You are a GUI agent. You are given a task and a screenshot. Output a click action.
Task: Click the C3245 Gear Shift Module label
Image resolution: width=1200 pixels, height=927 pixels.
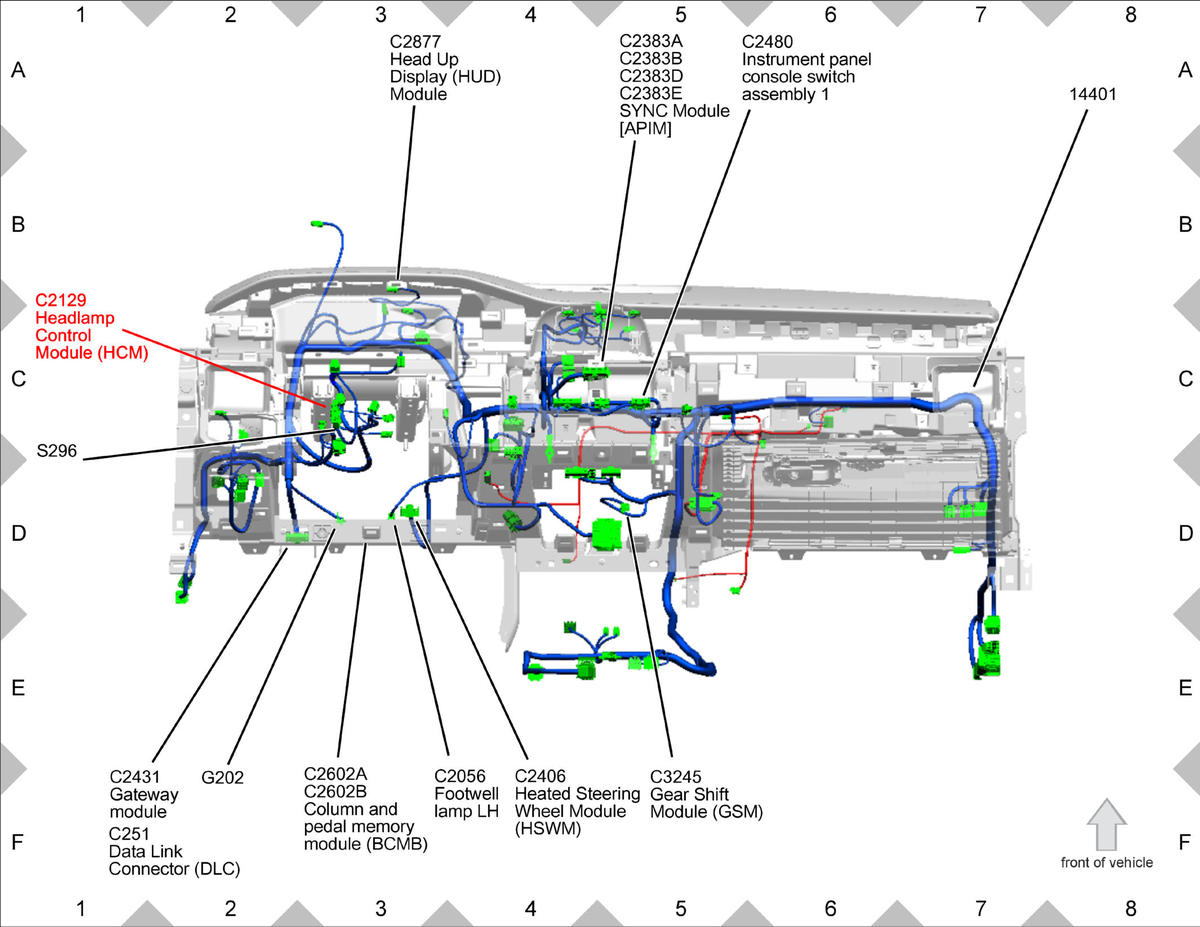[x=706, y=794]
